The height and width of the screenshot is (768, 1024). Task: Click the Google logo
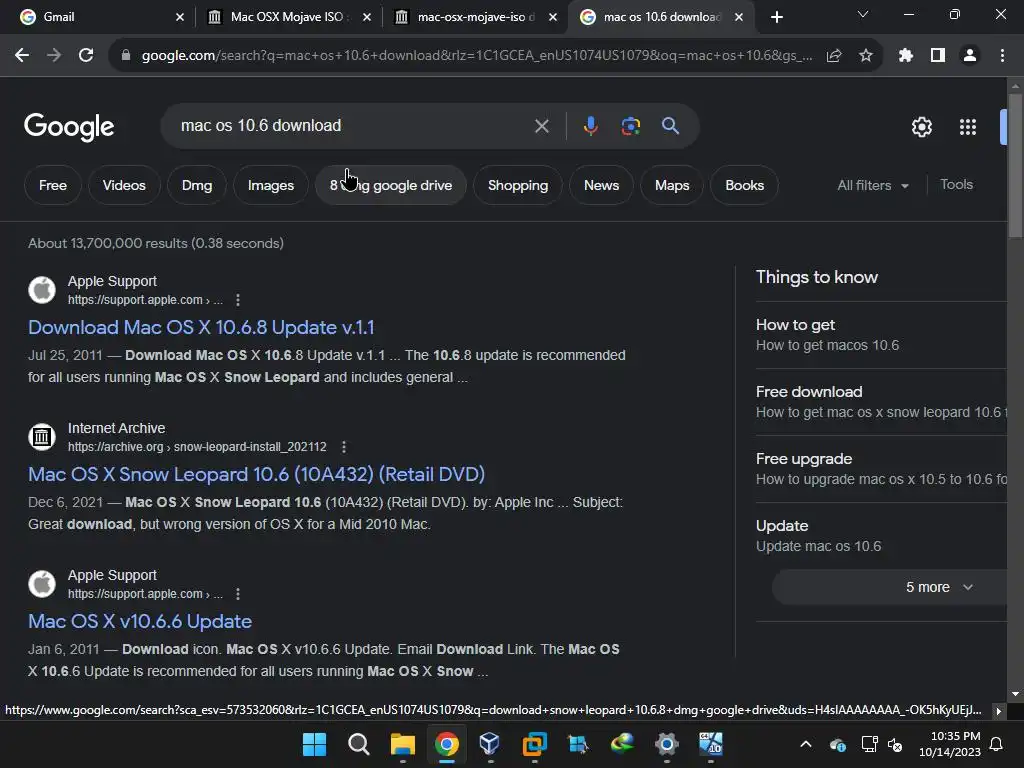click(x=69, y=127)
